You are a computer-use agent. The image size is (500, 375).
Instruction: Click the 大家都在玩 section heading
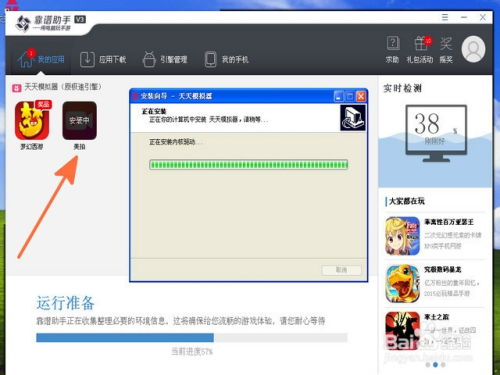407,201
